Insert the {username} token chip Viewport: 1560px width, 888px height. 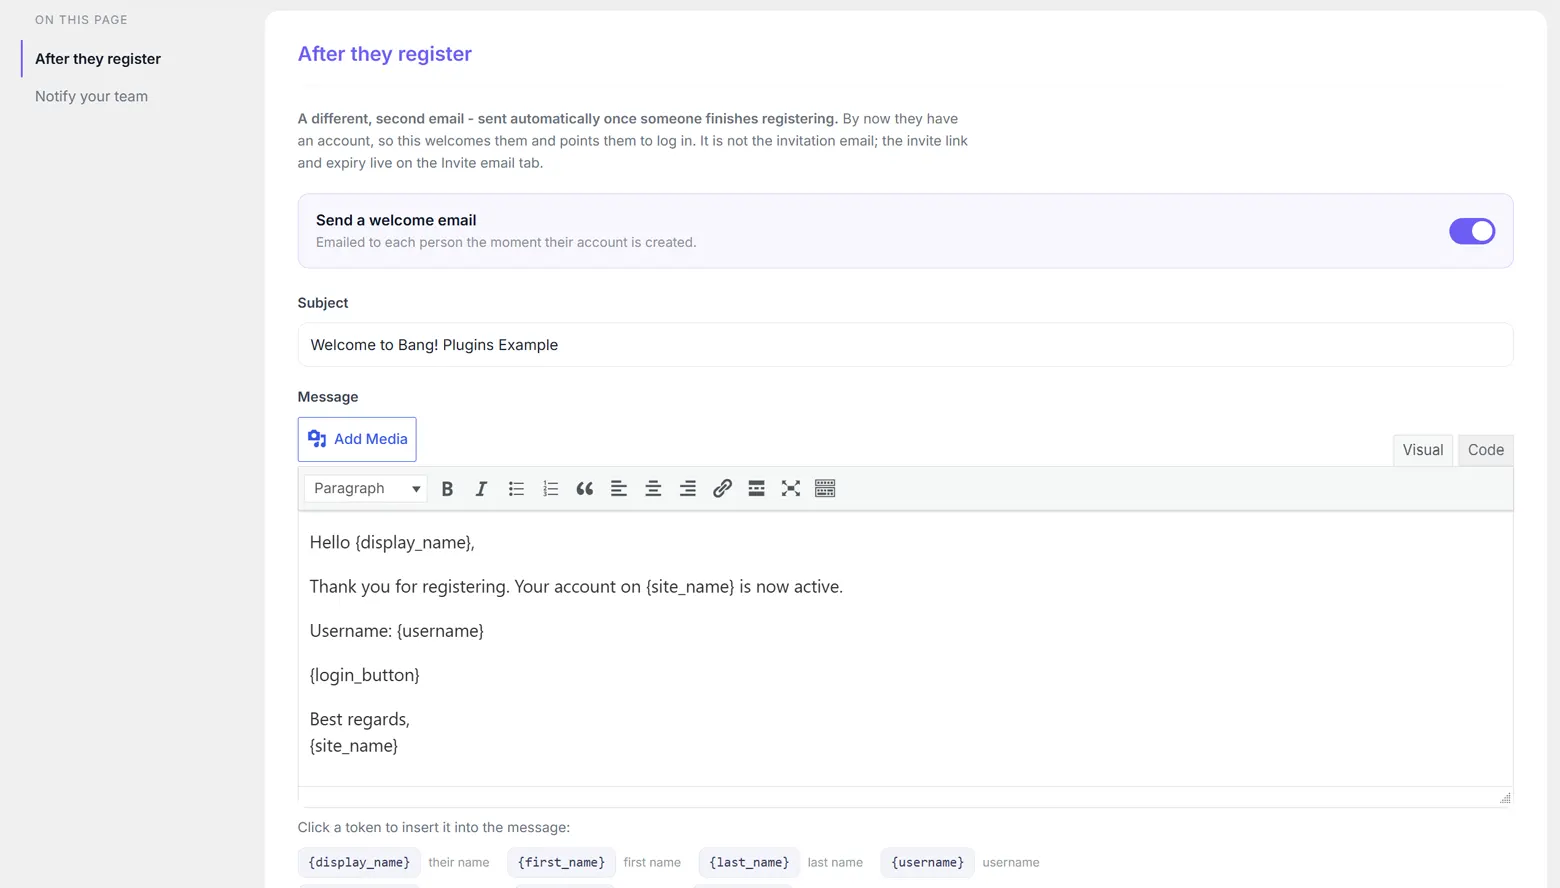(928, 862)
